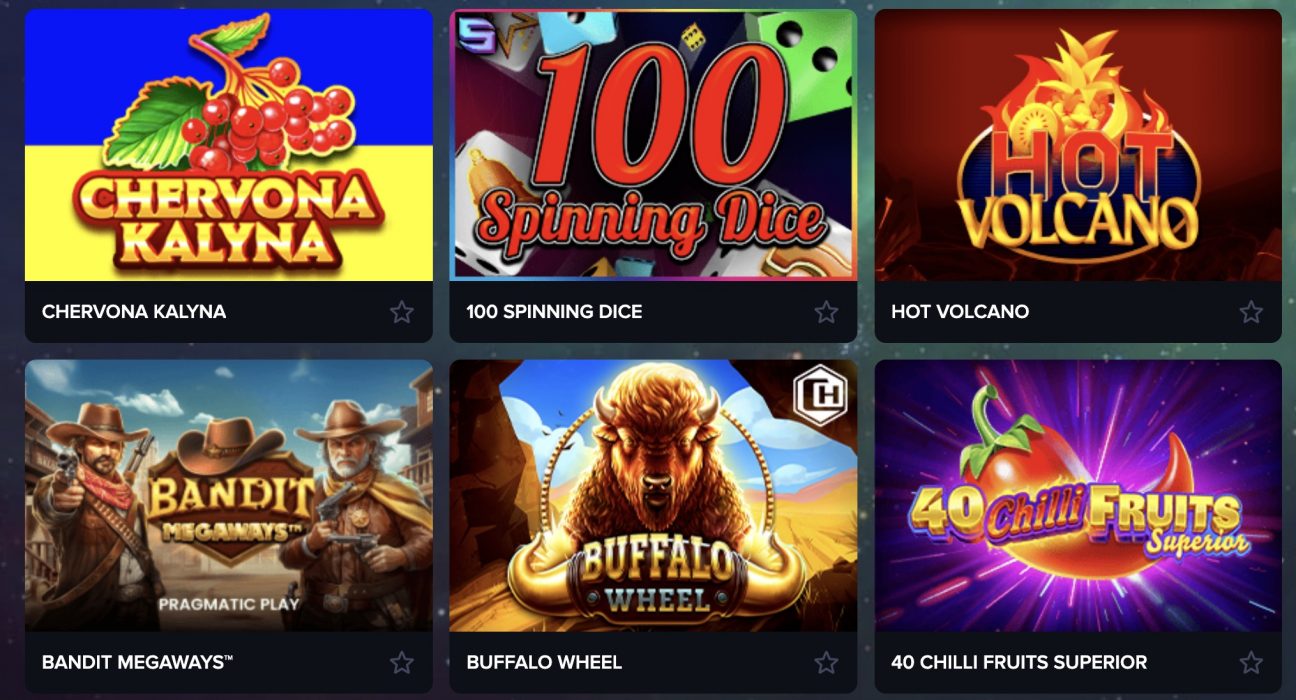Click the HOT VOLCANO title label

[x=960, y=312]
